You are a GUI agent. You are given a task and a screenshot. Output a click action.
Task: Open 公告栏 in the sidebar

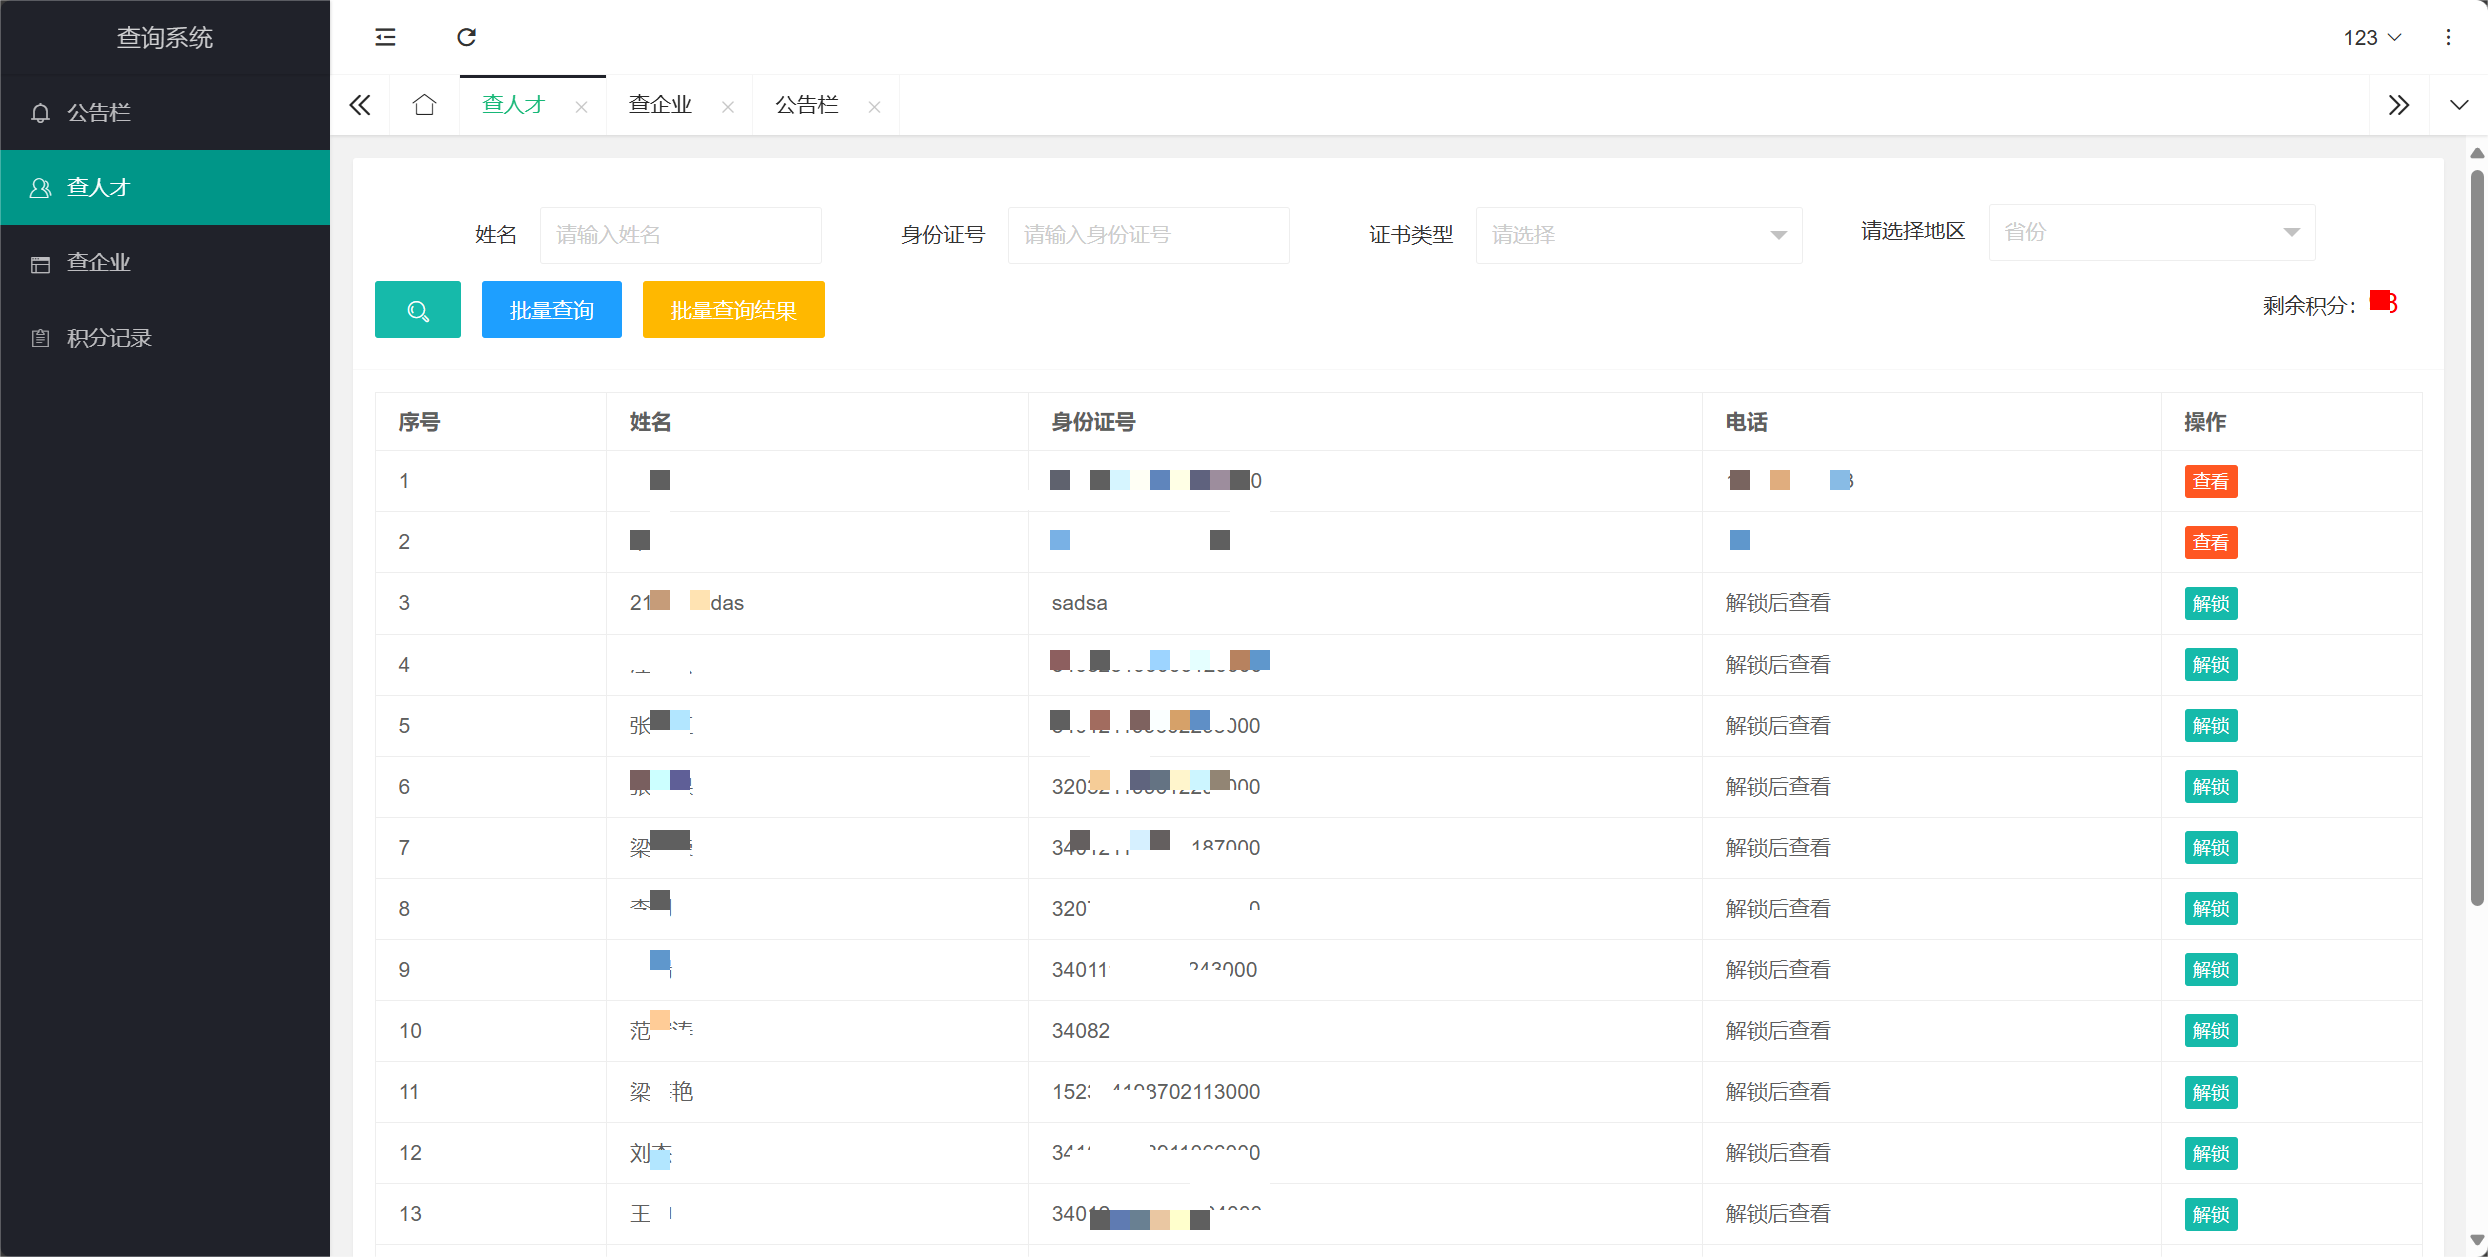(x=98, y=113)
